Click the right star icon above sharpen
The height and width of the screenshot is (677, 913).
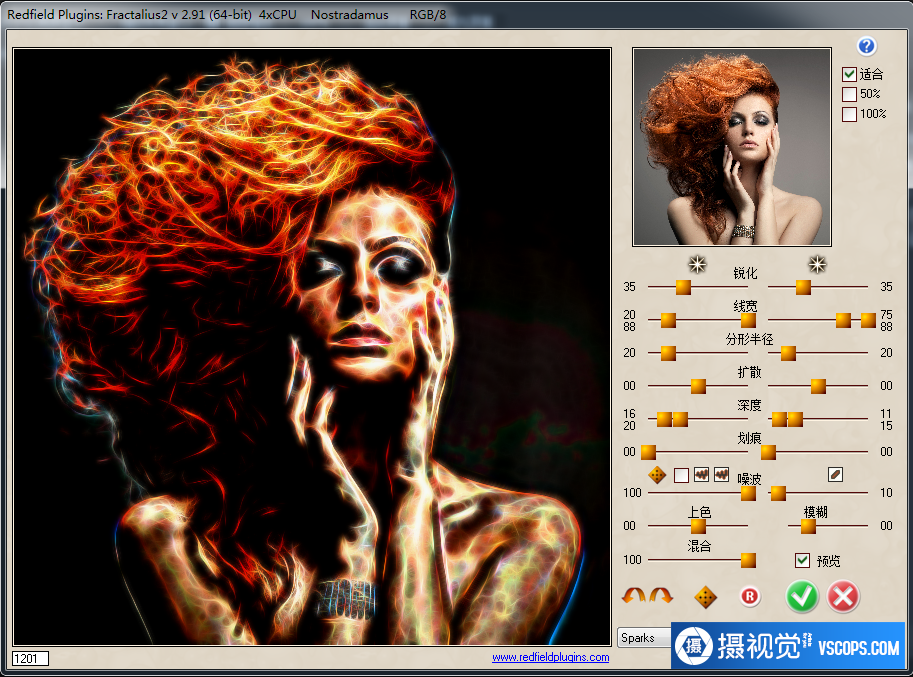coord(818,264)
